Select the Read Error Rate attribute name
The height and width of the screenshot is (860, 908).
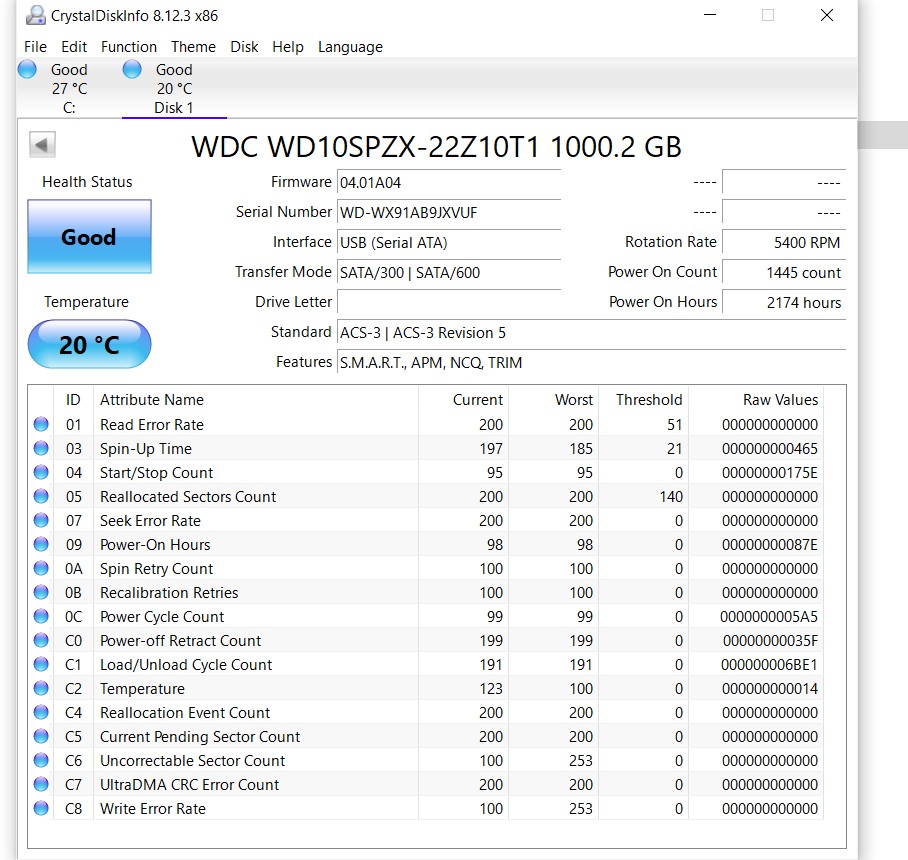pos(152,425)
